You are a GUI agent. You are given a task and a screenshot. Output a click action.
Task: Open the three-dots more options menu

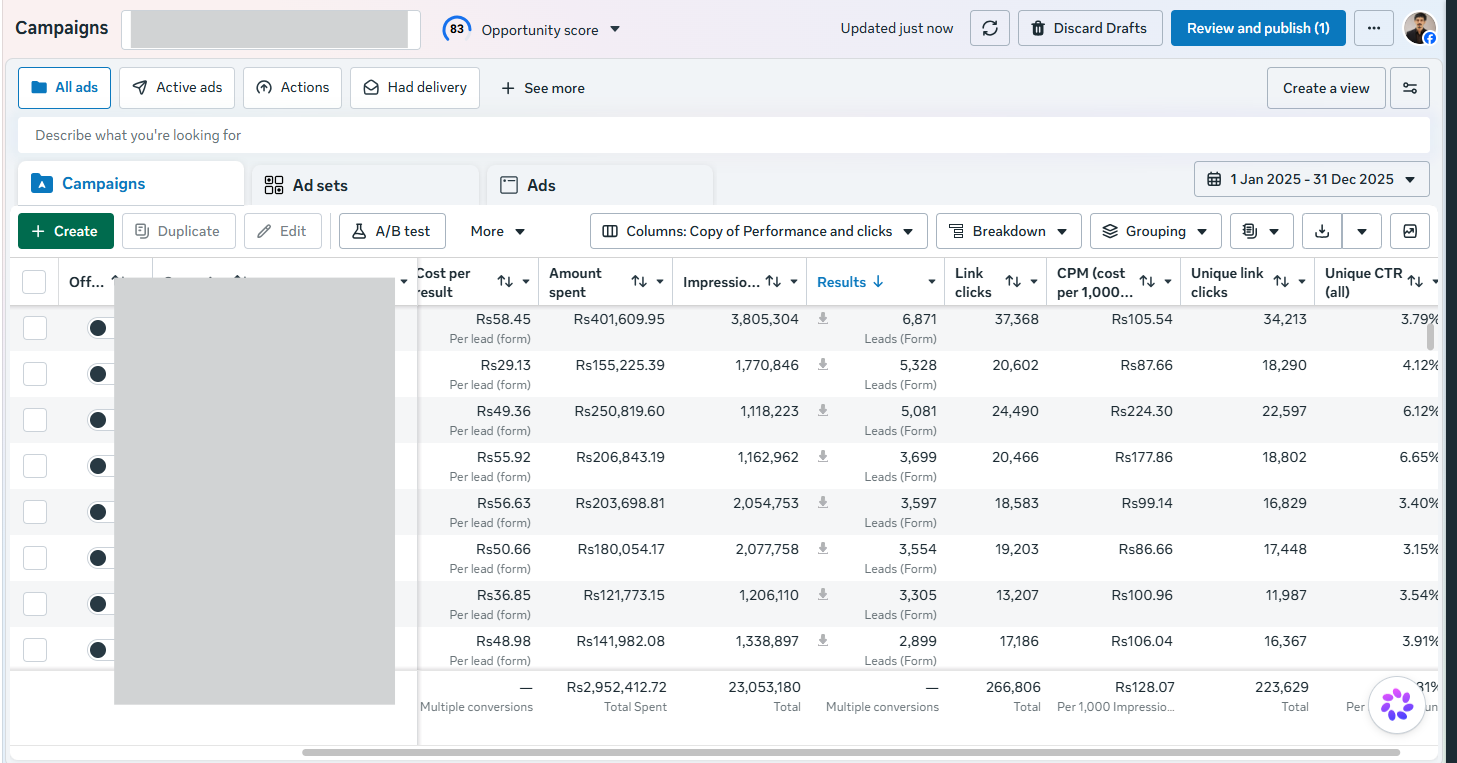pos(1374,28)
